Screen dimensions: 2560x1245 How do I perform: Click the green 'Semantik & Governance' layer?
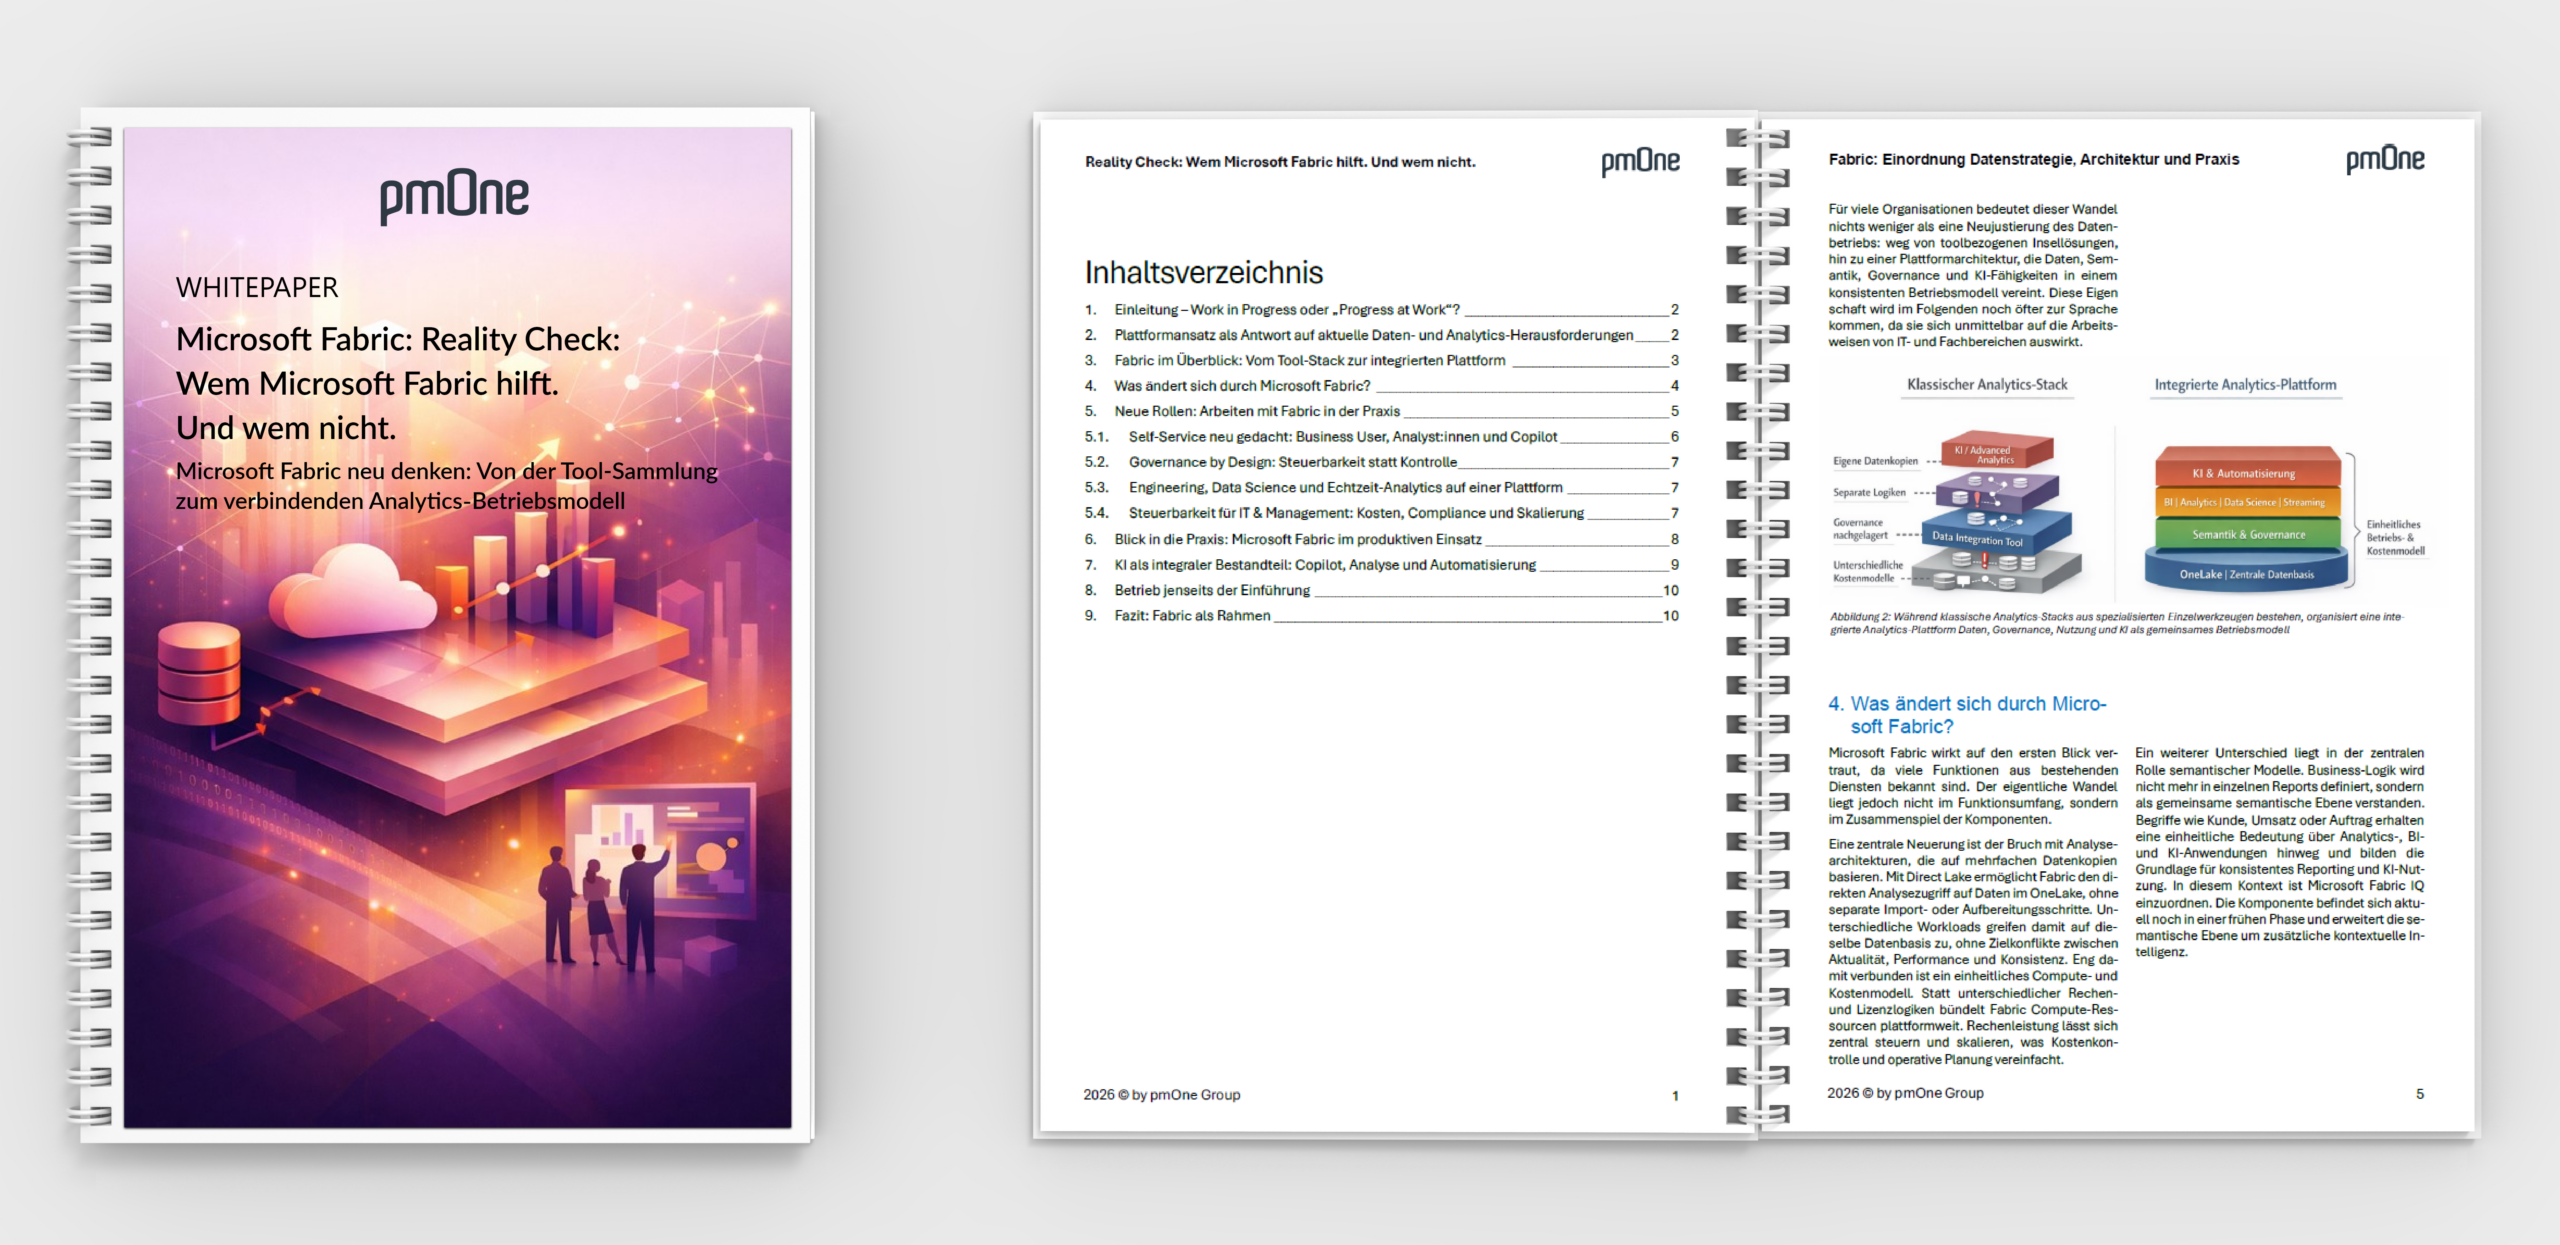2248,534
